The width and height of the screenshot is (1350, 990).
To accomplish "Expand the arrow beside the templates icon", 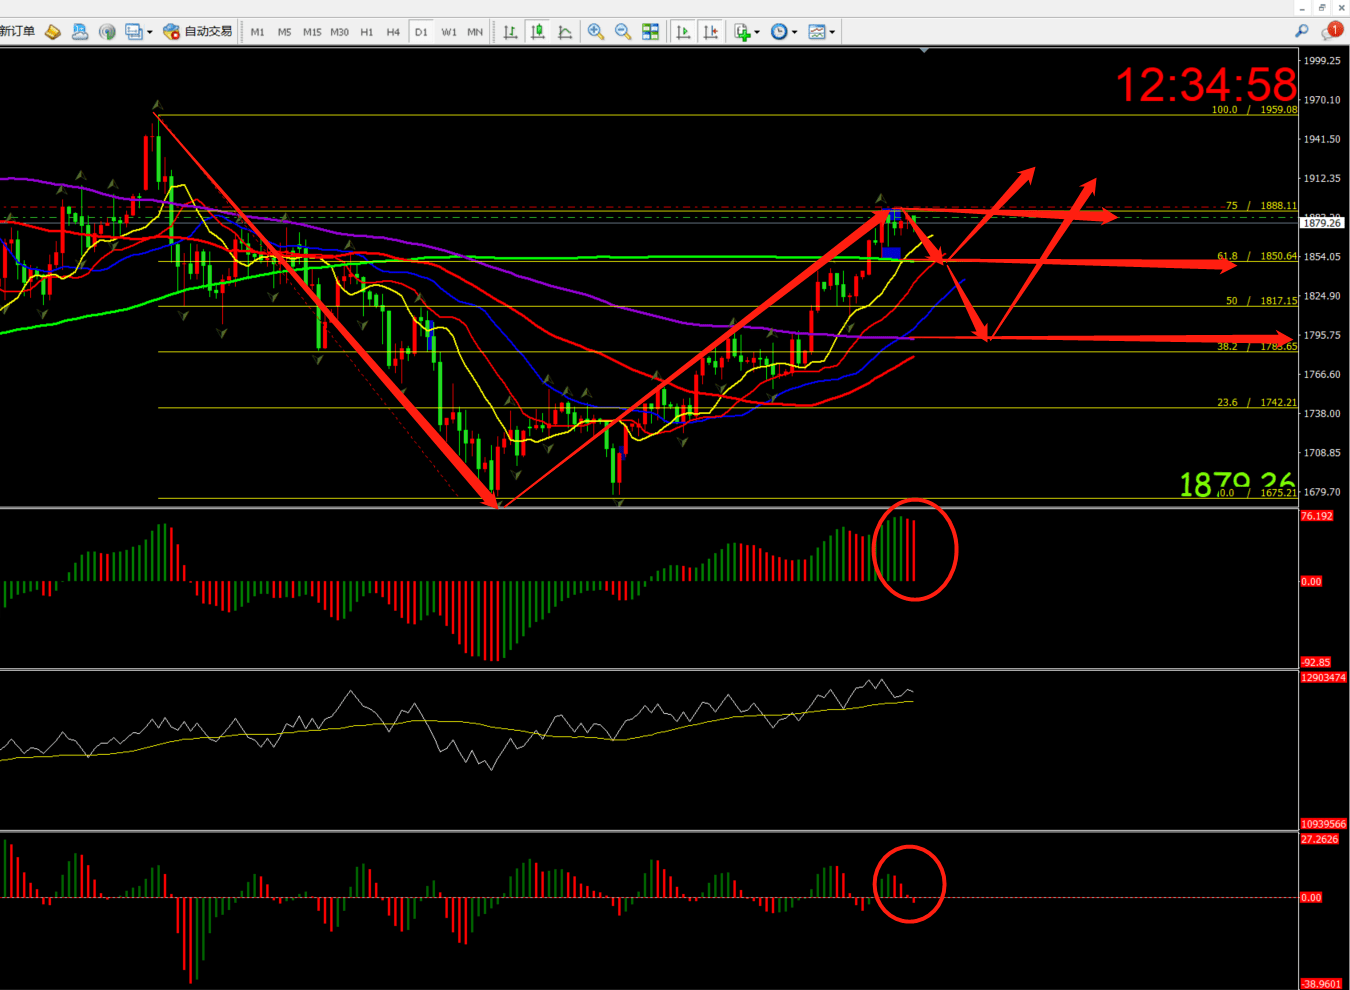I will pyautogui.click(x=832, y=32).
